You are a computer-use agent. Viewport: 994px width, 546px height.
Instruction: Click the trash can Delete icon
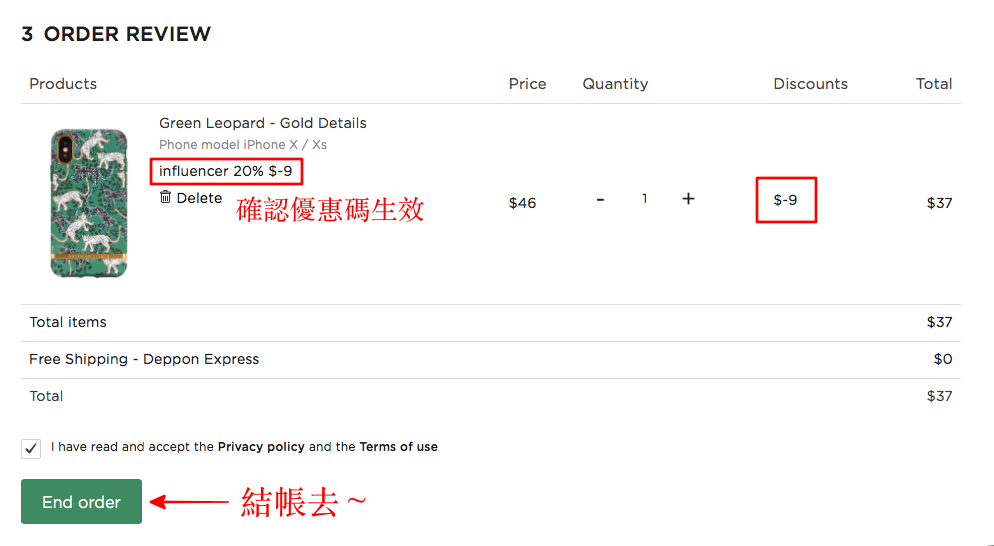point(165,197)
